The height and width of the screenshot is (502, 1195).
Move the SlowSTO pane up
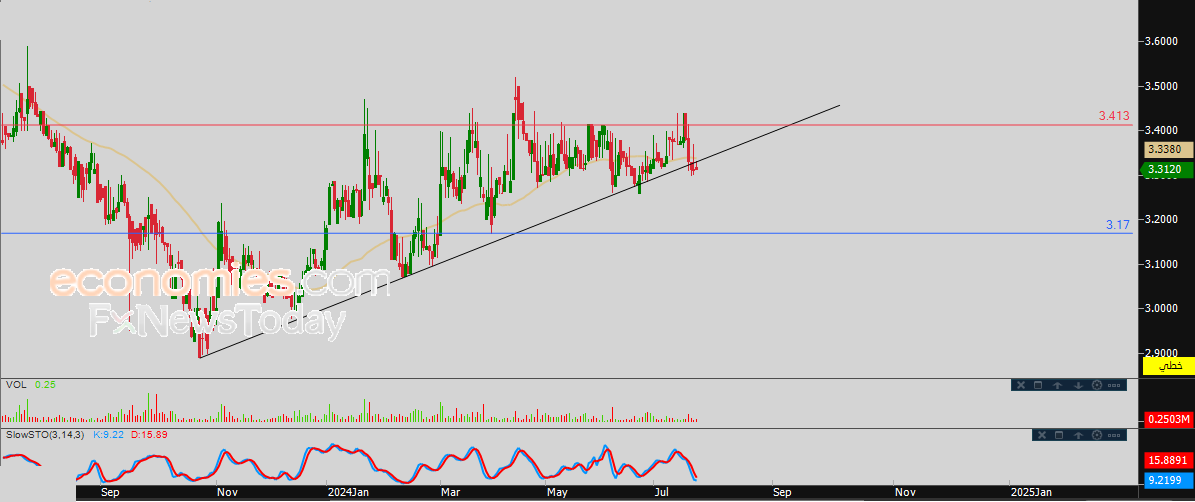pyautogui.click(x=1078, y=436)
